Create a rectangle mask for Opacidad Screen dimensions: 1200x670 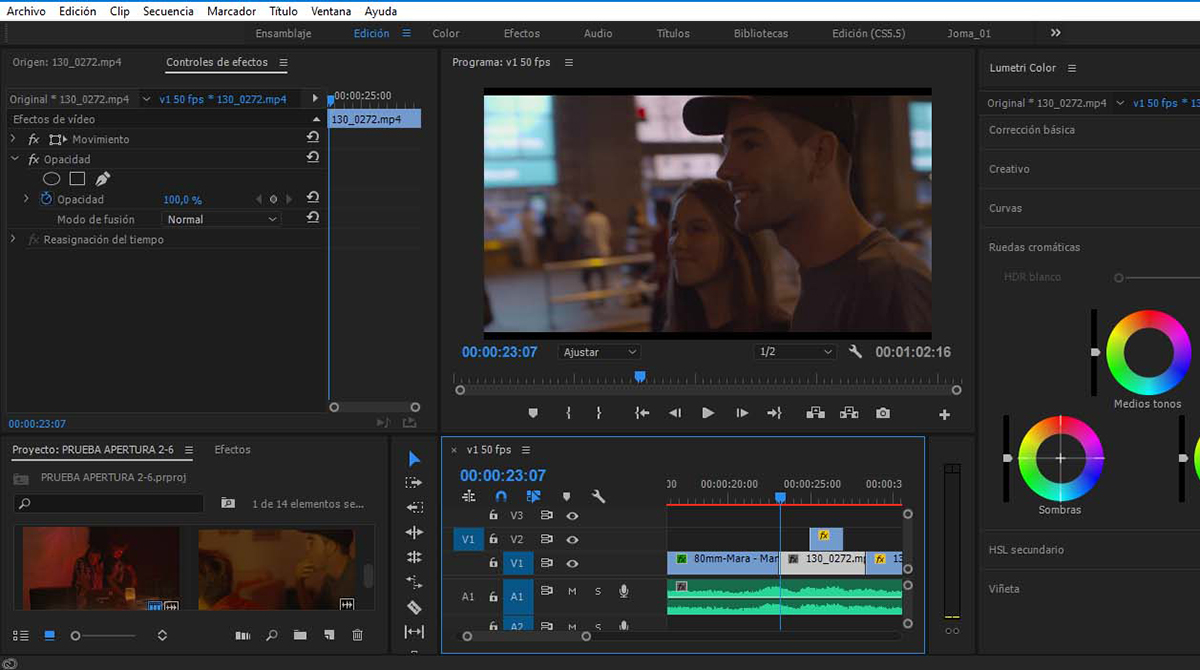click(x=77, y=179)
